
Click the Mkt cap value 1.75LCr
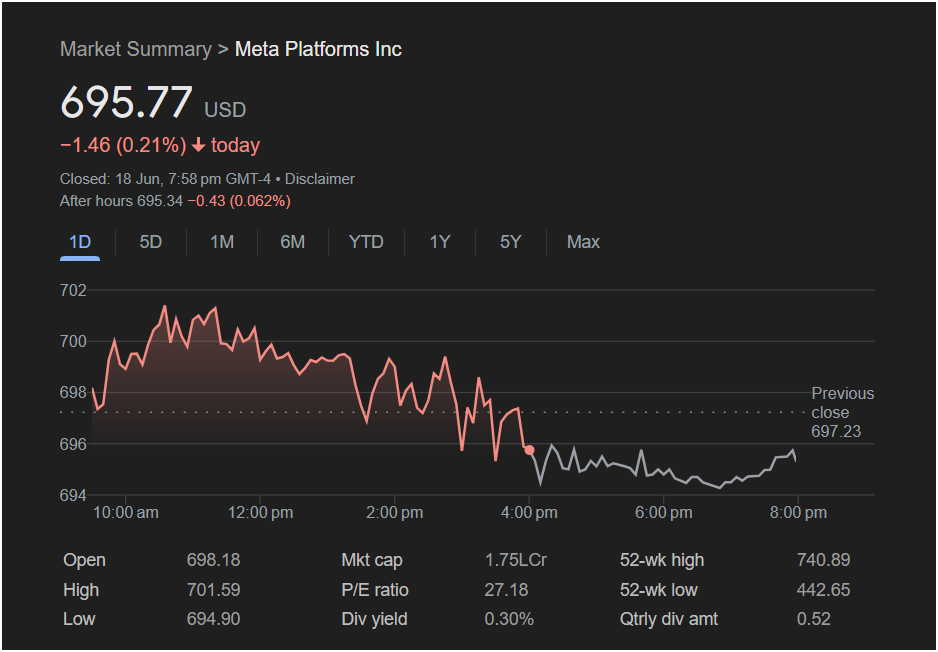point(516,560)
